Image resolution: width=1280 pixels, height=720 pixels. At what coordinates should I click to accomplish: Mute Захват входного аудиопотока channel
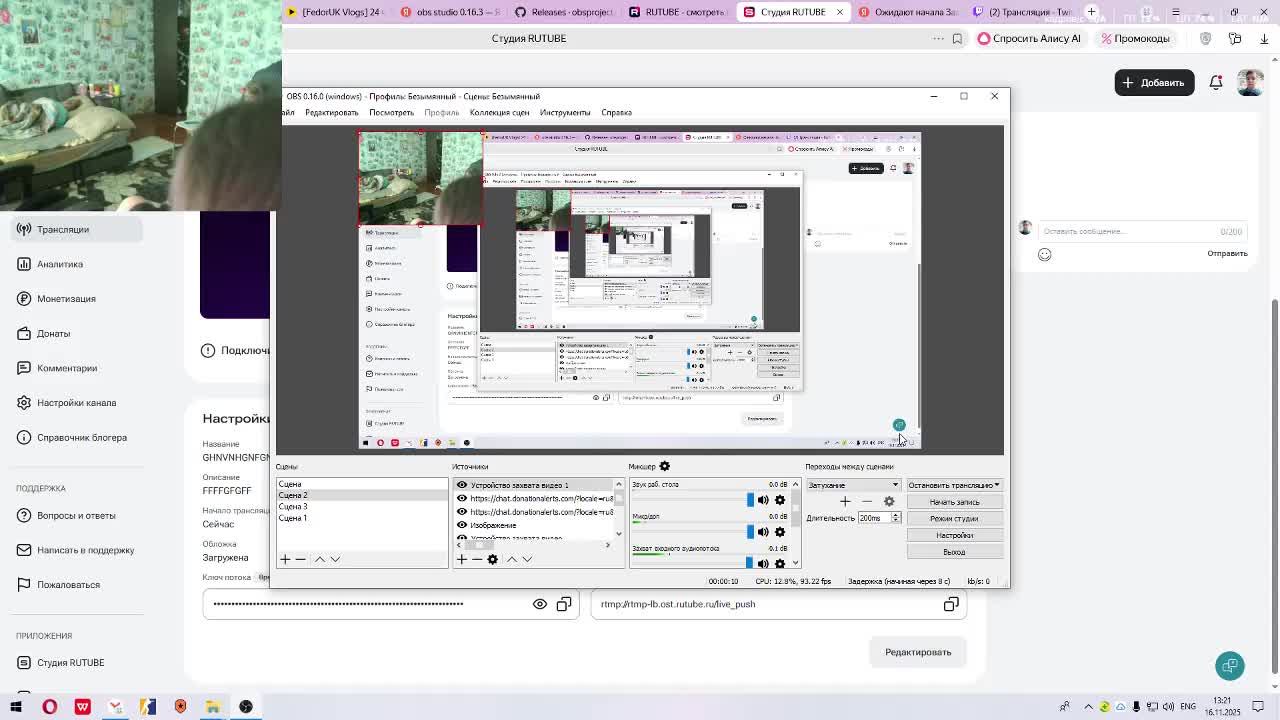tap(763, 562)
